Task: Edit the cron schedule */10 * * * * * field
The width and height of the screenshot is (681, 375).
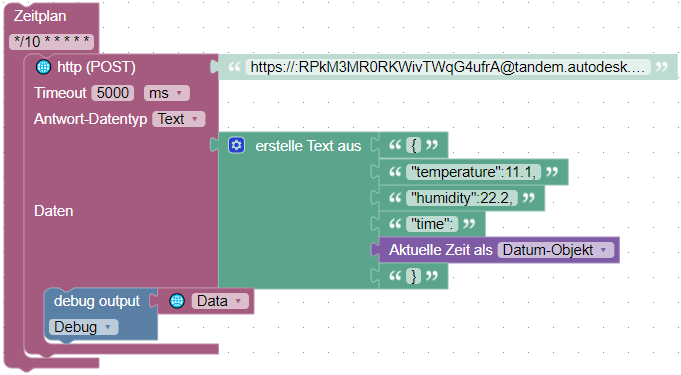Action: 51,42
